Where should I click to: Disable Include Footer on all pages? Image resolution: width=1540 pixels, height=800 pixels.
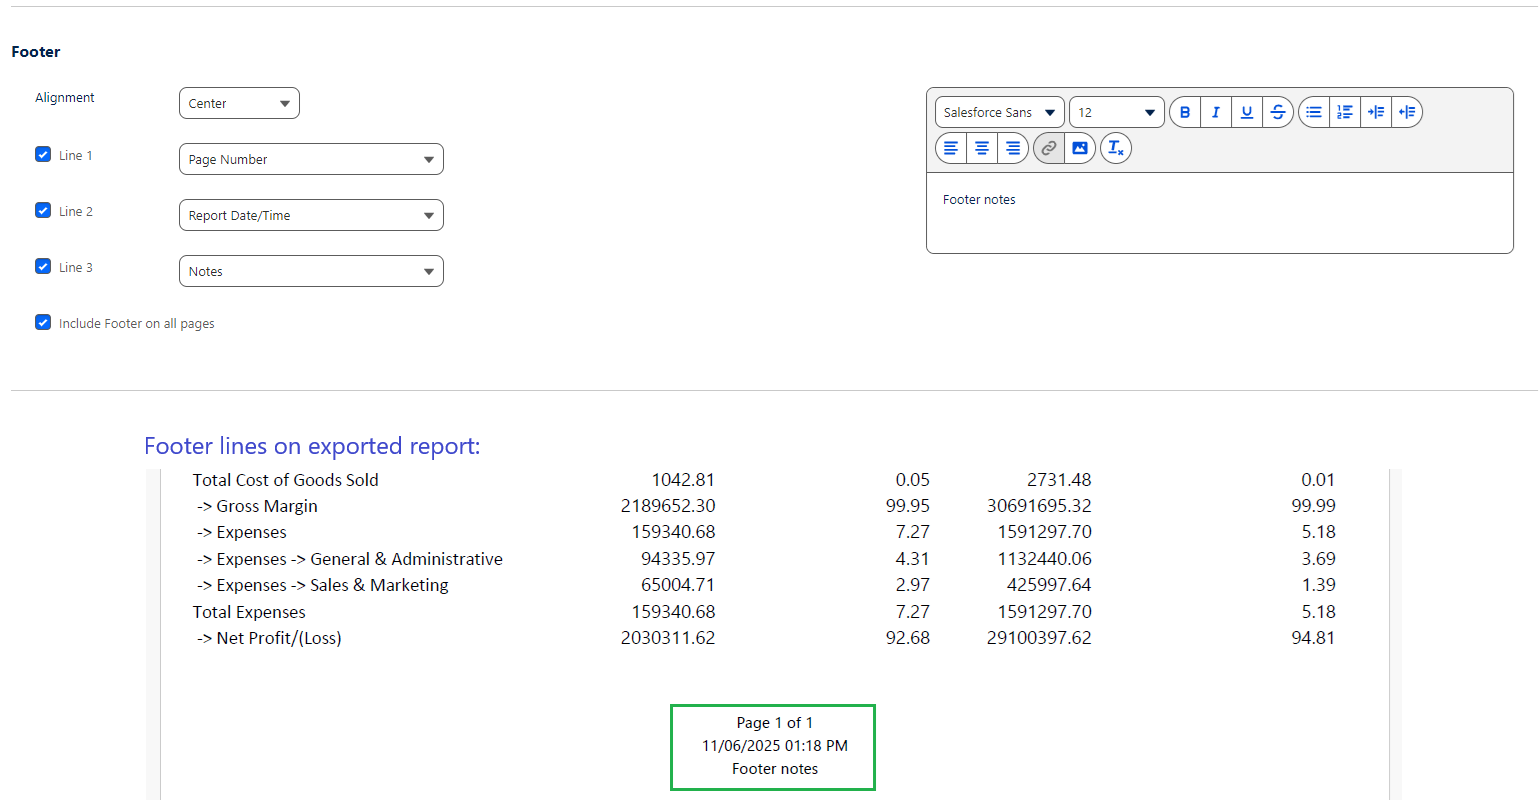[43, 322]
